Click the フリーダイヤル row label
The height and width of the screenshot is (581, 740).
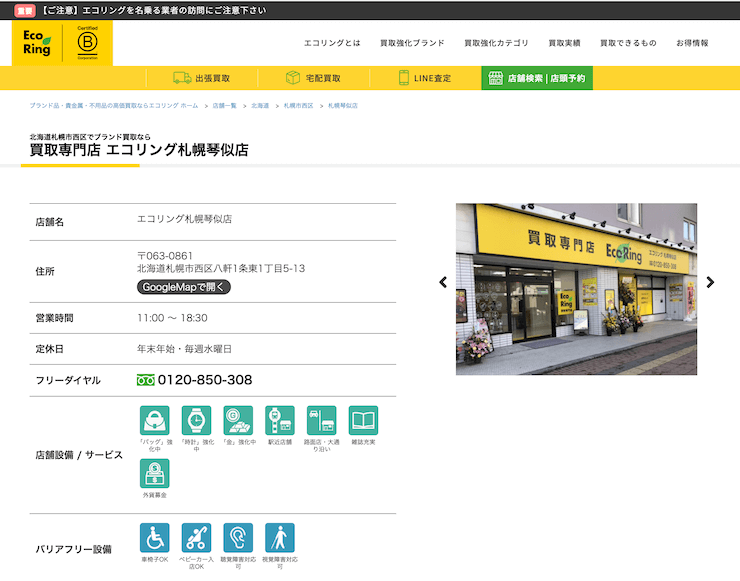coord(68,380)
